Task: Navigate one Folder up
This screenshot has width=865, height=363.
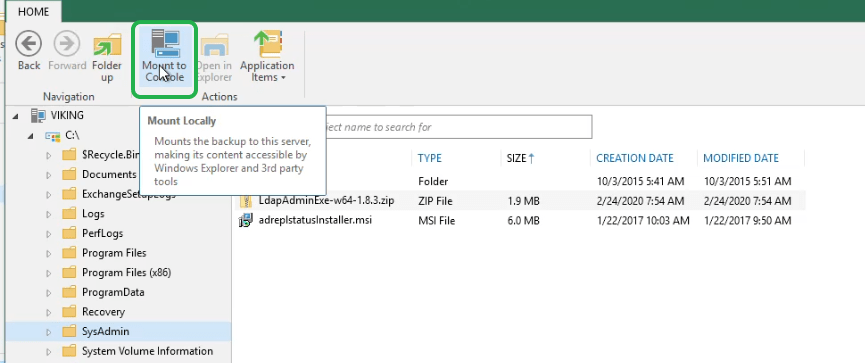Action: coord(106,57)
